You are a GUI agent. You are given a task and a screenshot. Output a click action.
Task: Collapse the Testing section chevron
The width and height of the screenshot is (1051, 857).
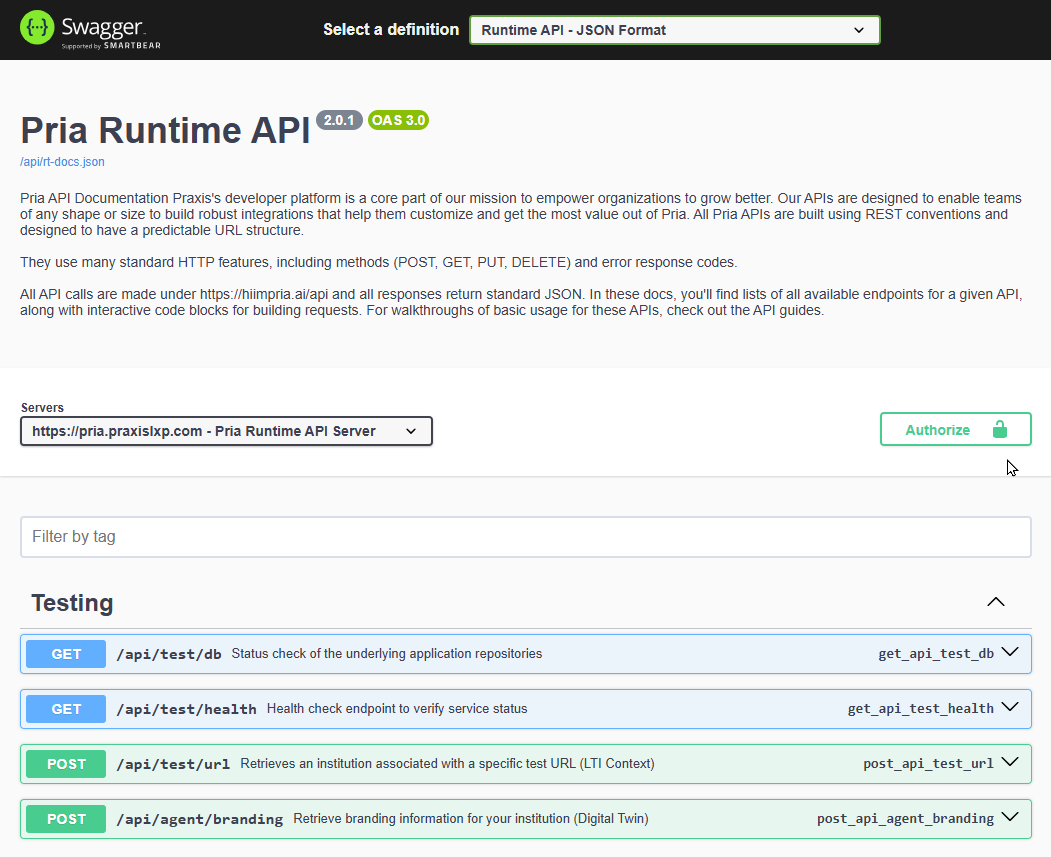point(995,602)
